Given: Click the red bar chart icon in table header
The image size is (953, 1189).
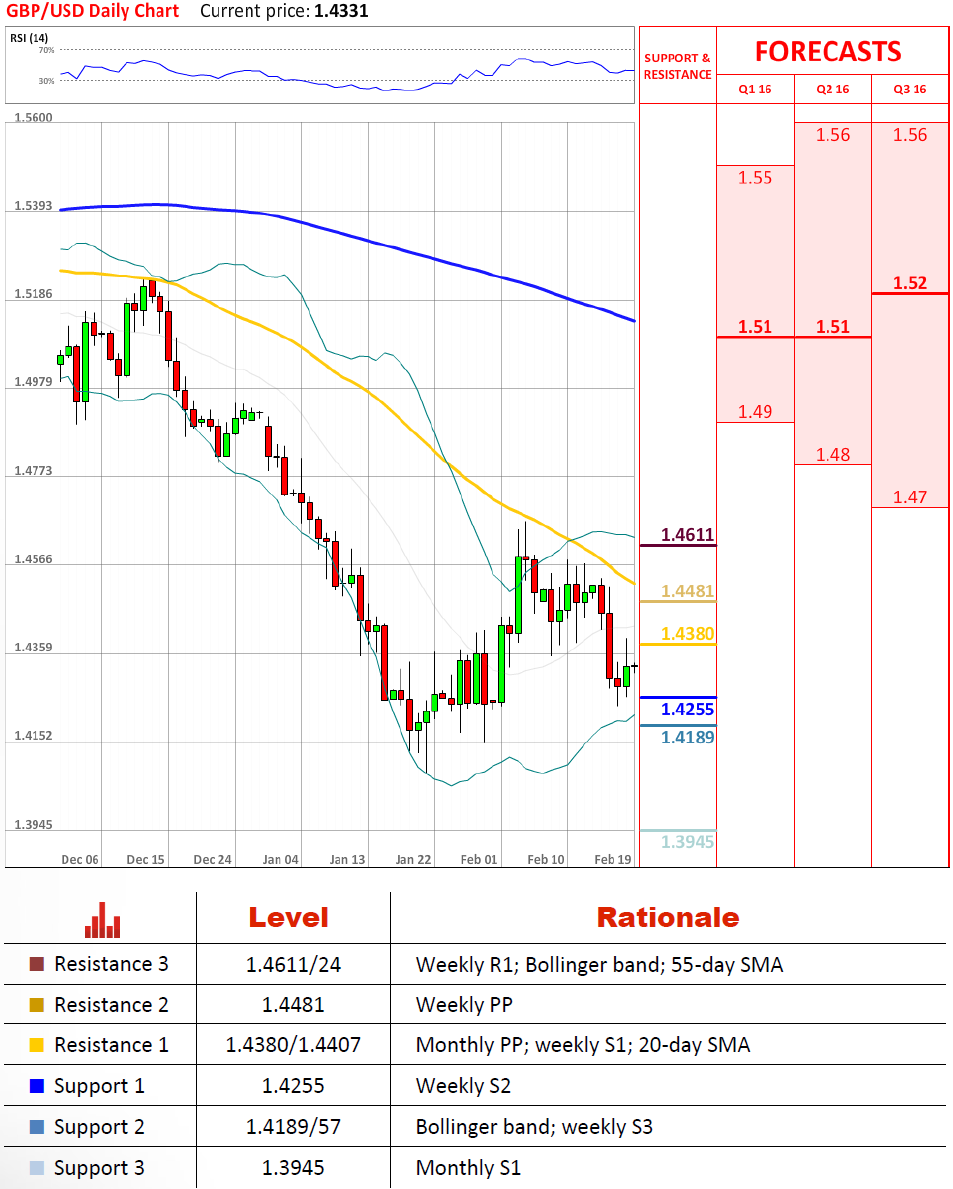Looking at the screenshot, I should (x=102, y=920).
